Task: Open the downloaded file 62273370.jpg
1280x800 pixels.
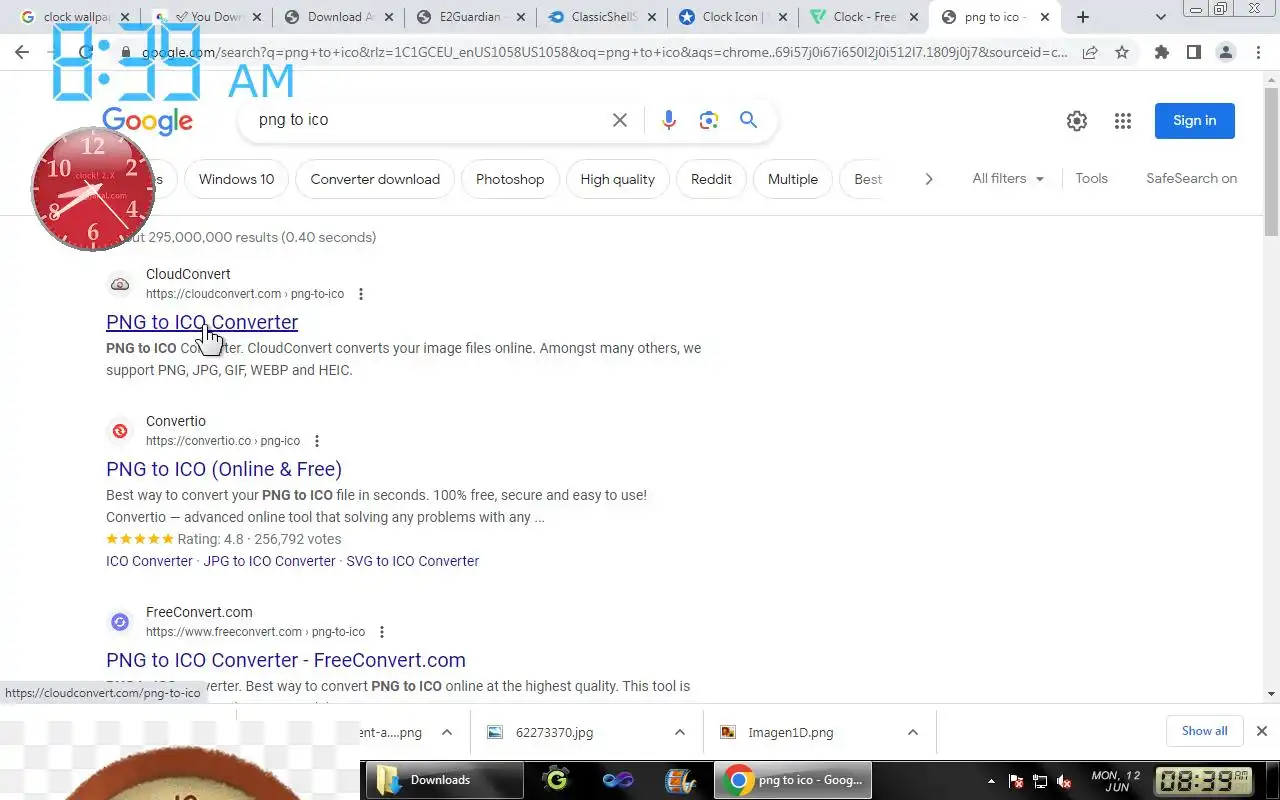Action: click(x=554, y=732)
